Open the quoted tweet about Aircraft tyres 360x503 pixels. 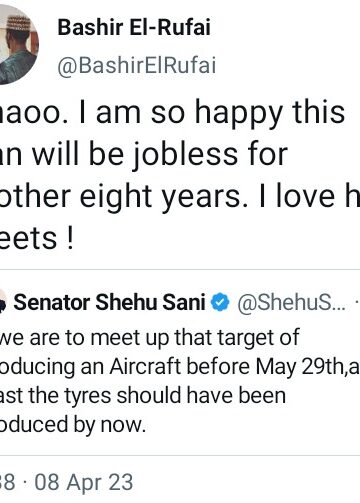coord(180,362)
